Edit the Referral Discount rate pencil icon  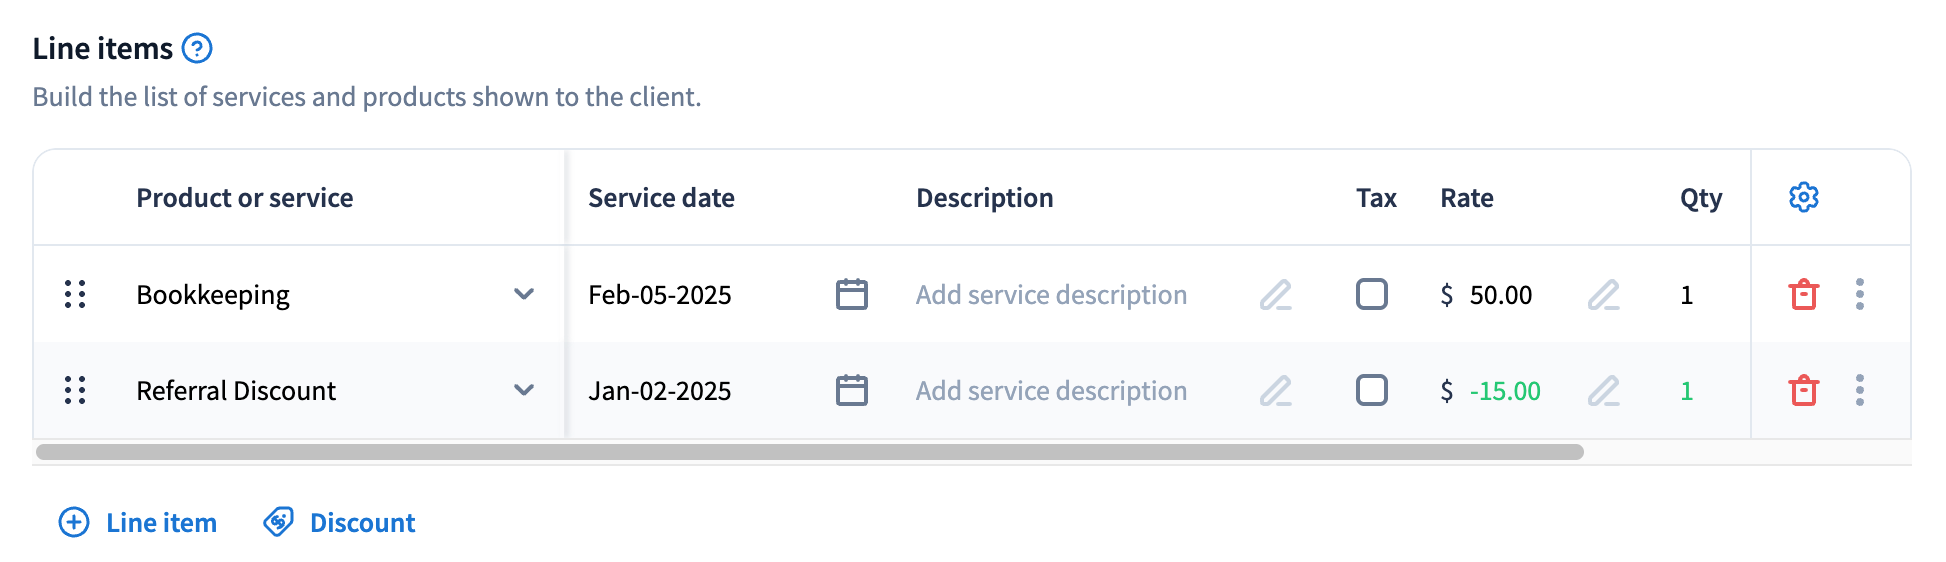[x=1603, y=390]
